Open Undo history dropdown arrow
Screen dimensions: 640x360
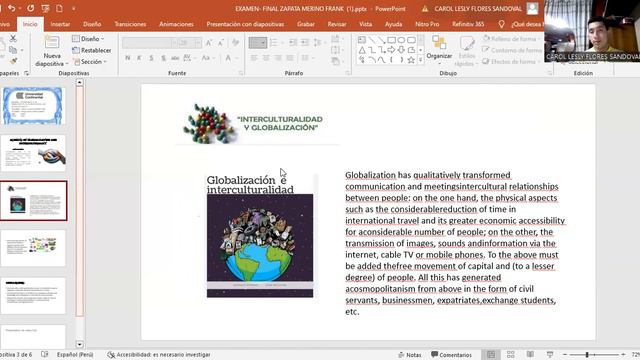click(20, 8)
